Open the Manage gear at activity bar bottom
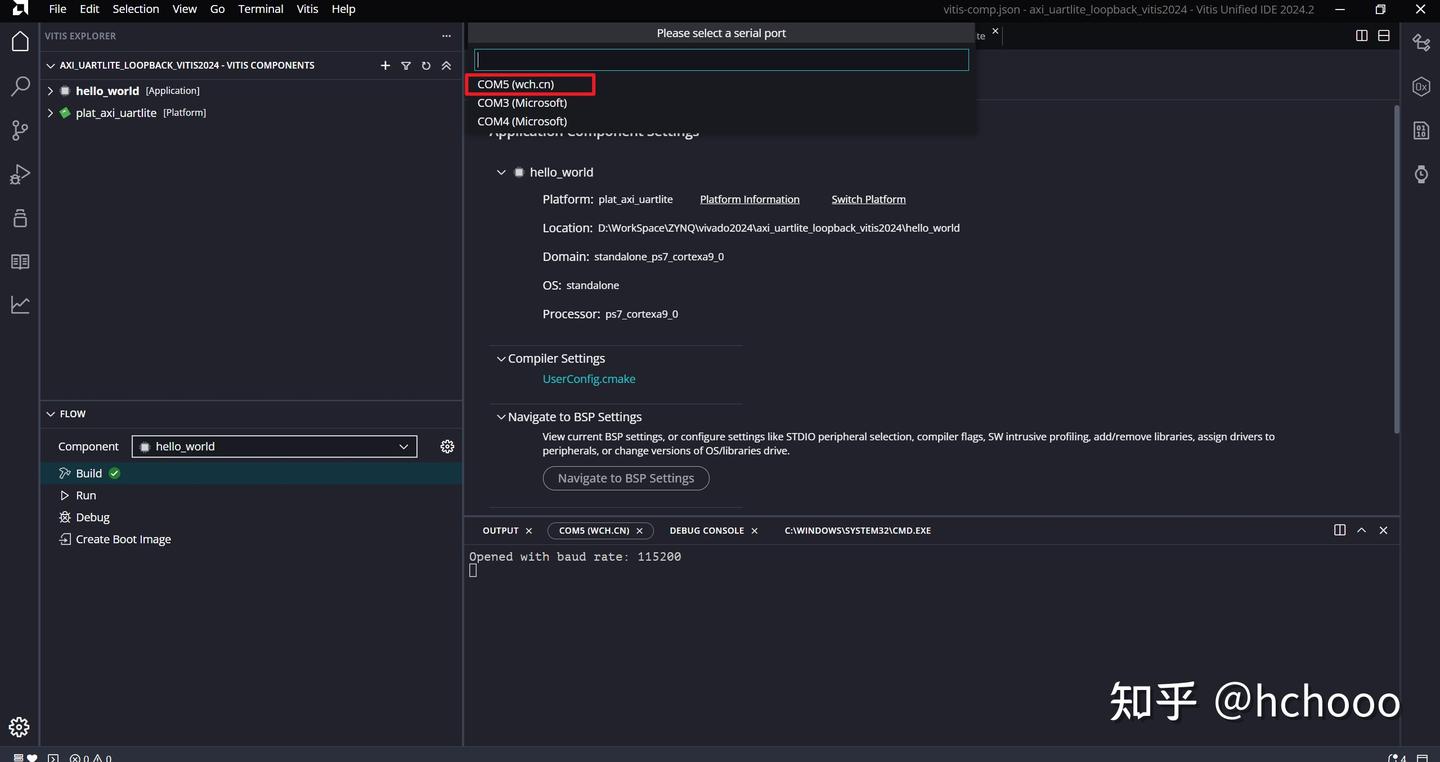Screen dimensions: 1440x762 coord(20,727)
